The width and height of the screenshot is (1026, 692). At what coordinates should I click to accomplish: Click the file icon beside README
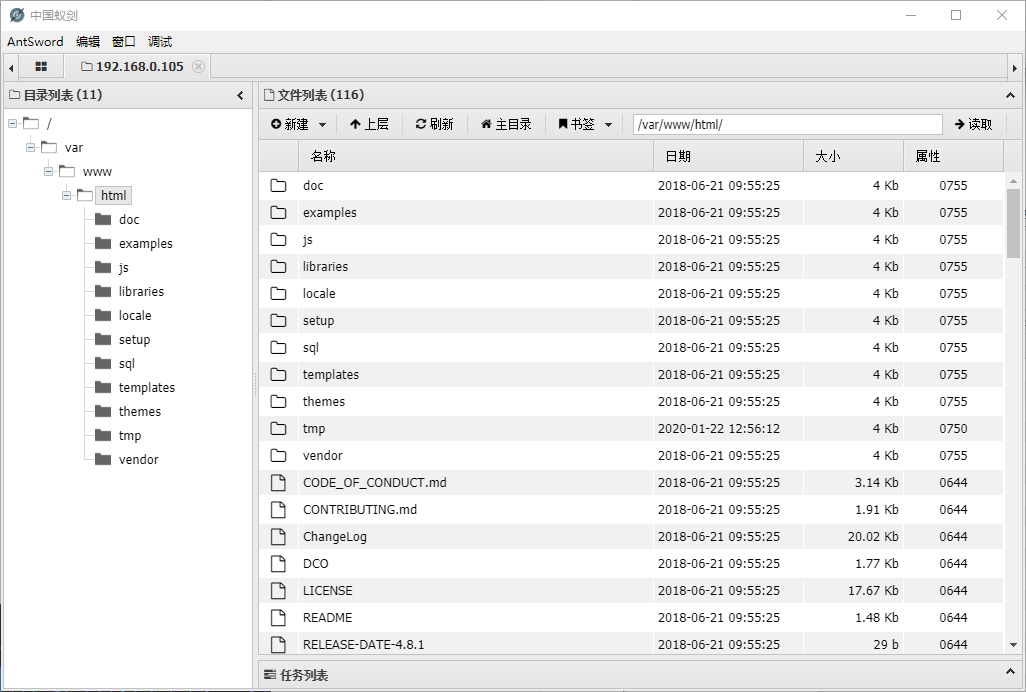point(278,617)
